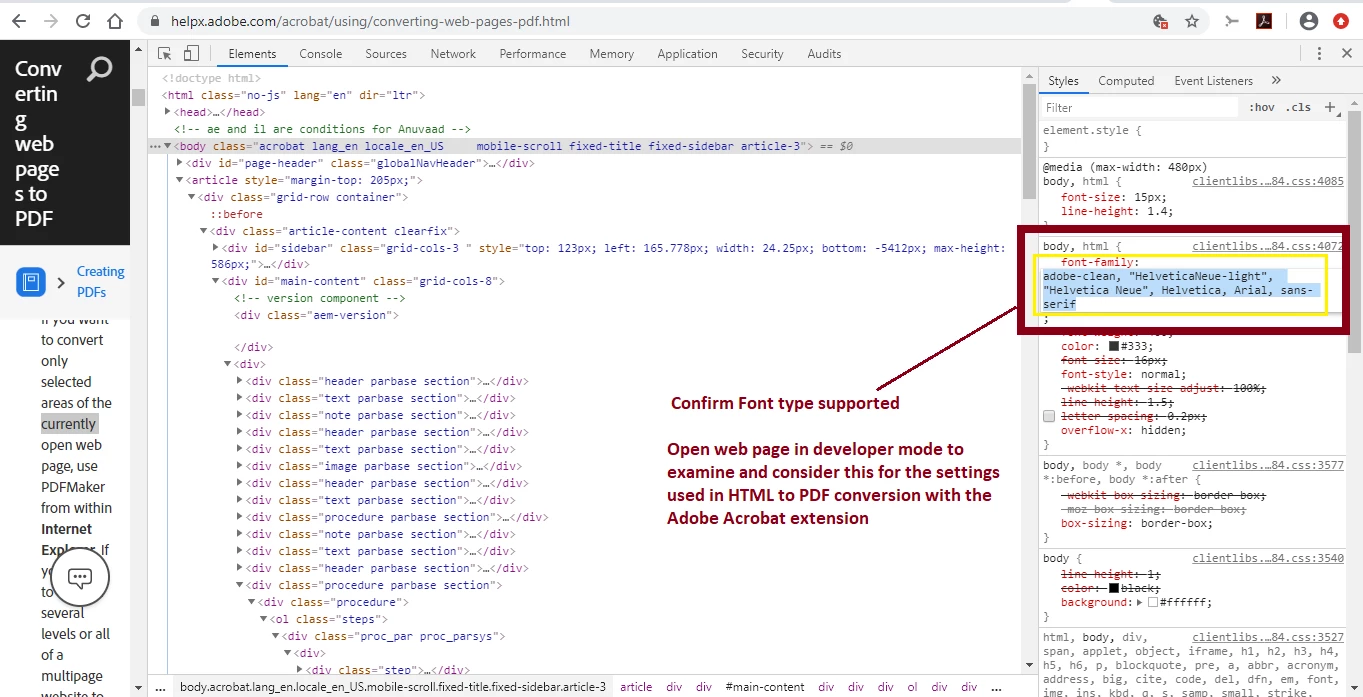Expand the page-header div node
This screenshot has width=1363, height=697.
coord(180,163)
